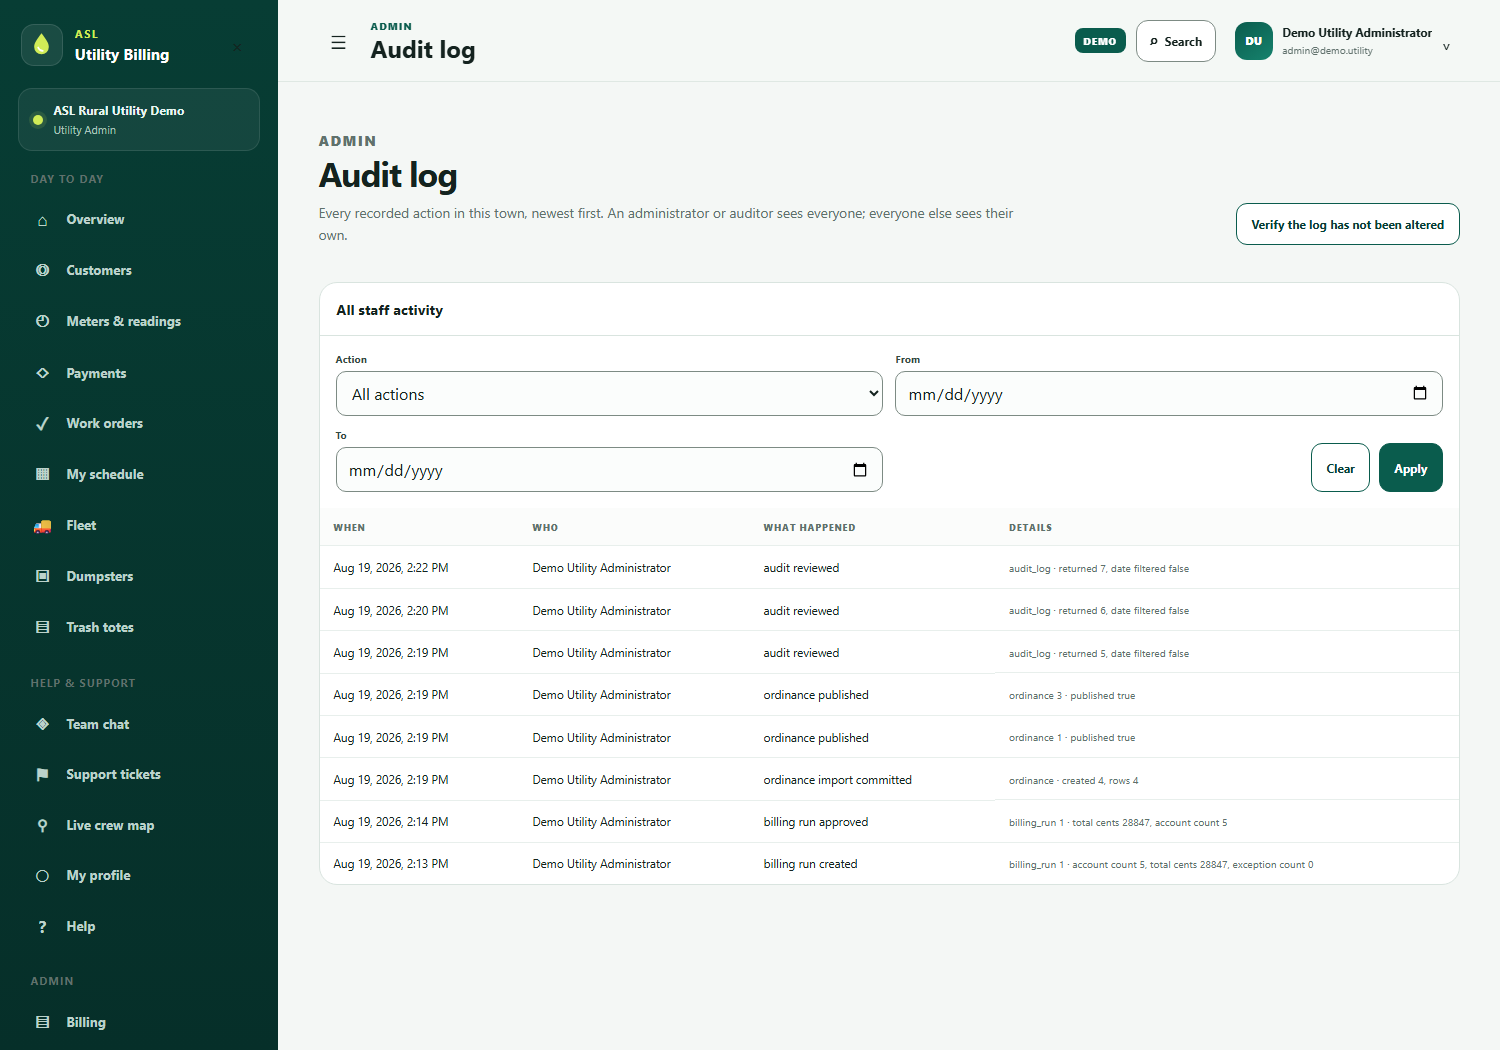Click the Search button
Screen dimensions: 1500x1050
[x=1175, y=41]
